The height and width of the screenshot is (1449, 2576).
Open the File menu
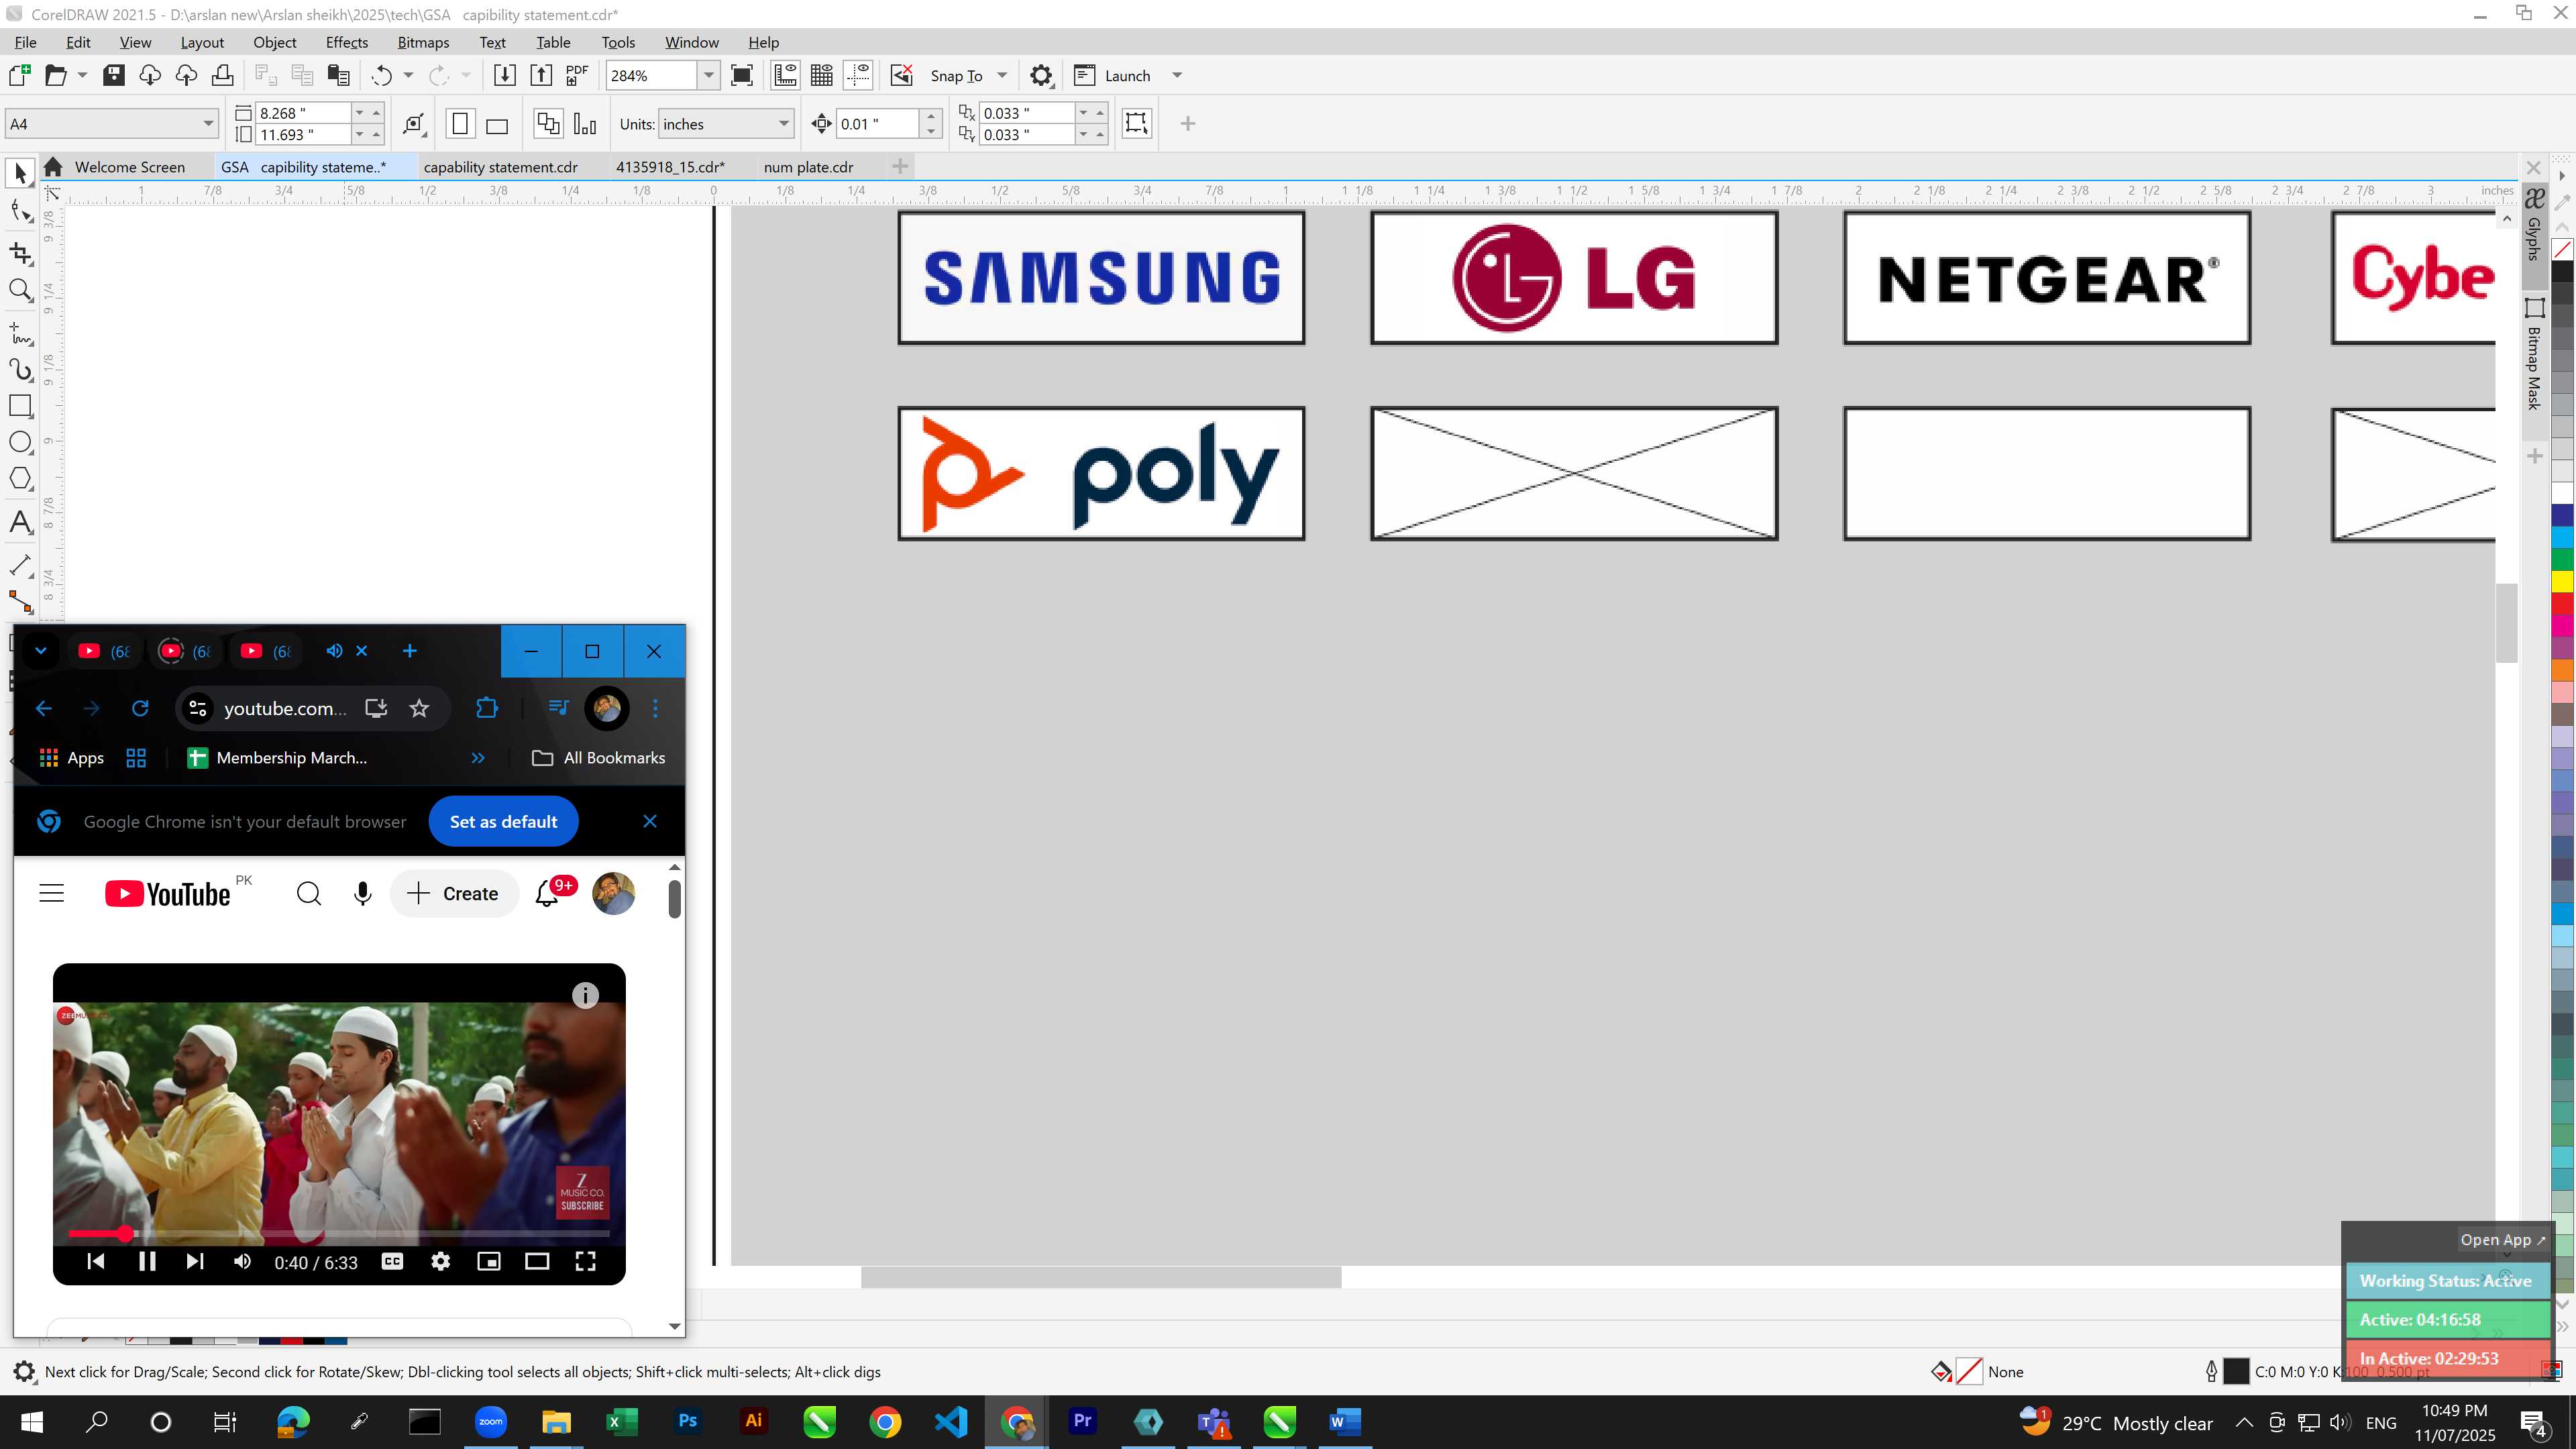coord(26,42)
